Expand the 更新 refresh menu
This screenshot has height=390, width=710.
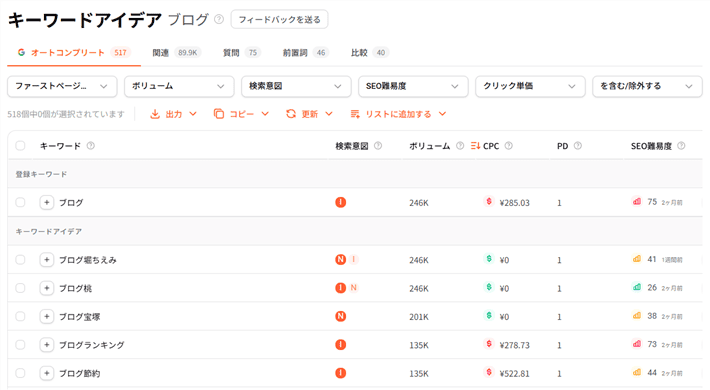point(309,114)
